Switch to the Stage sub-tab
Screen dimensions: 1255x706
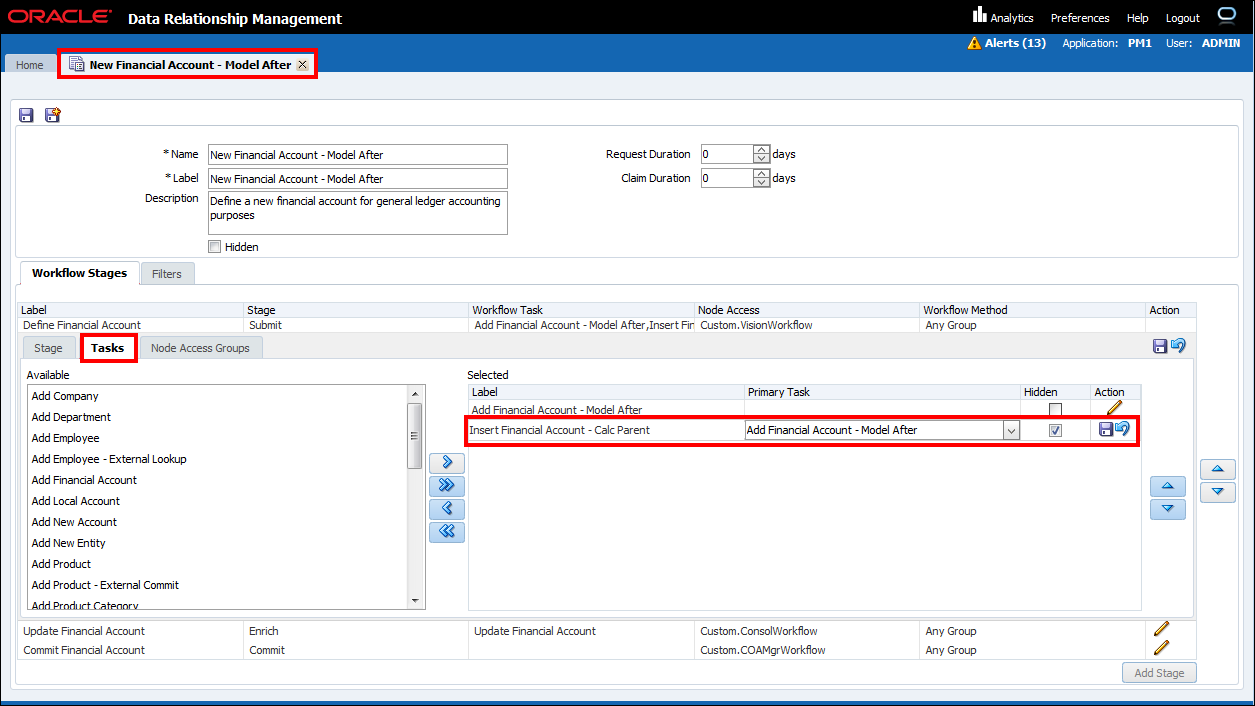point(48,348)
